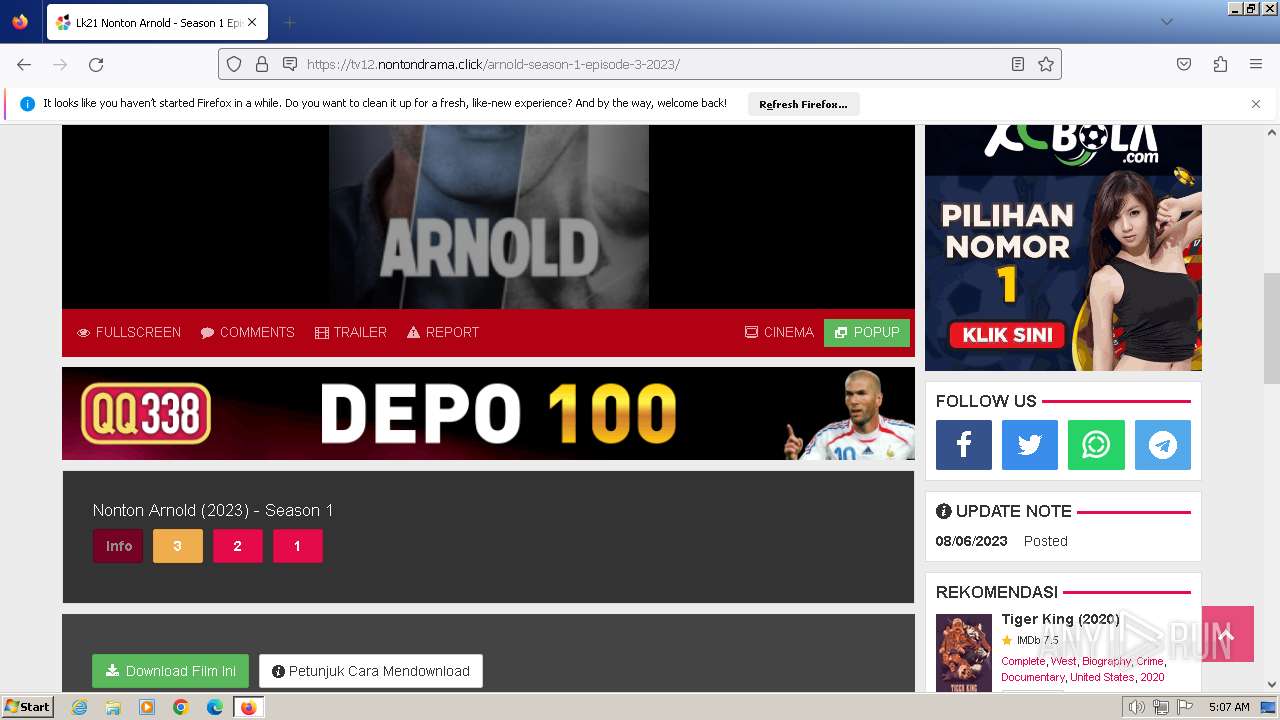Open the West category link
The height and width of the screenshot is (720, 1280).
pos(1064,661)
